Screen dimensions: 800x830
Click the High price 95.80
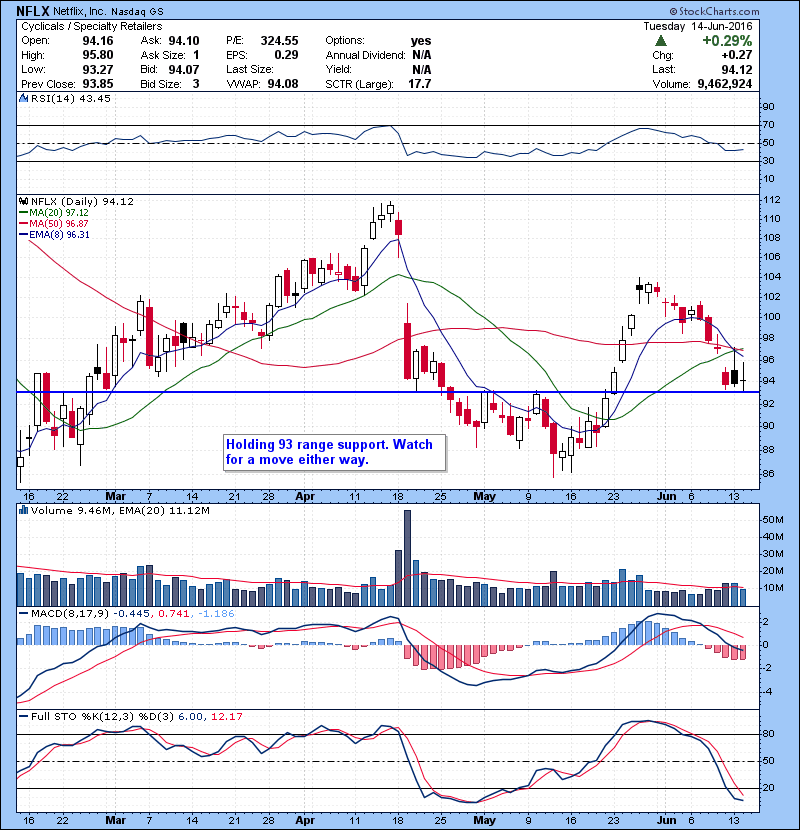click(97, 55)
